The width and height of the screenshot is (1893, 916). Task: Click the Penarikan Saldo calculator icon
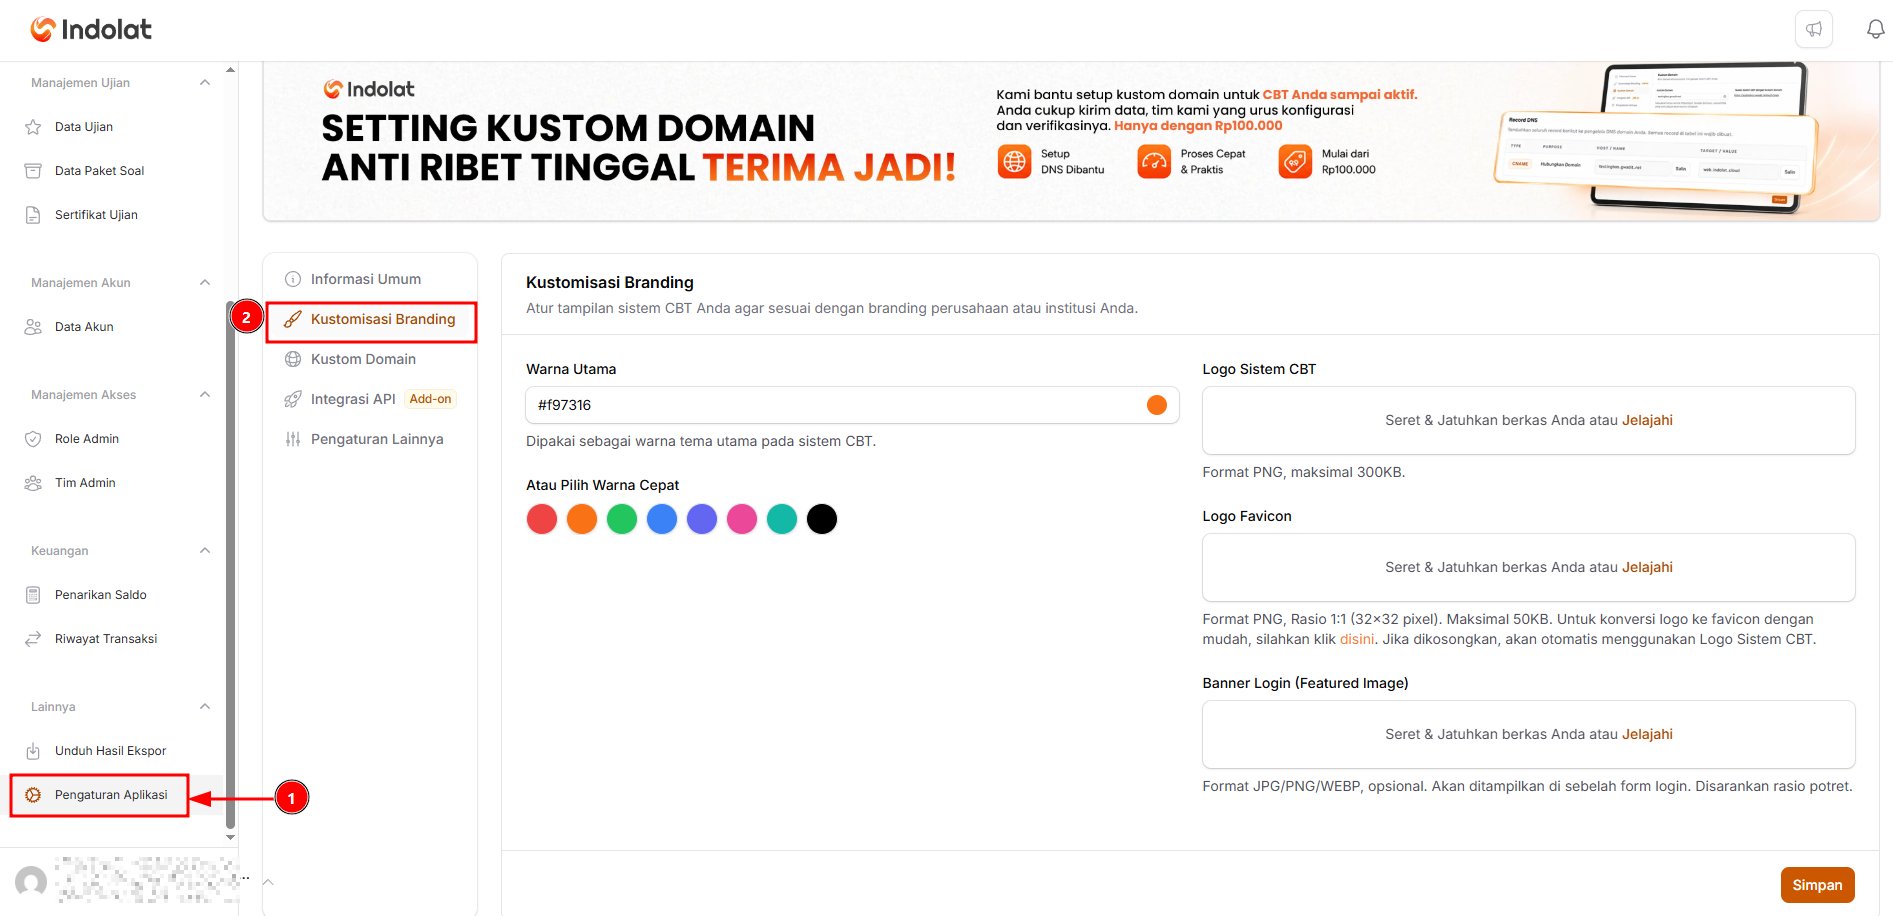point(33,595)
